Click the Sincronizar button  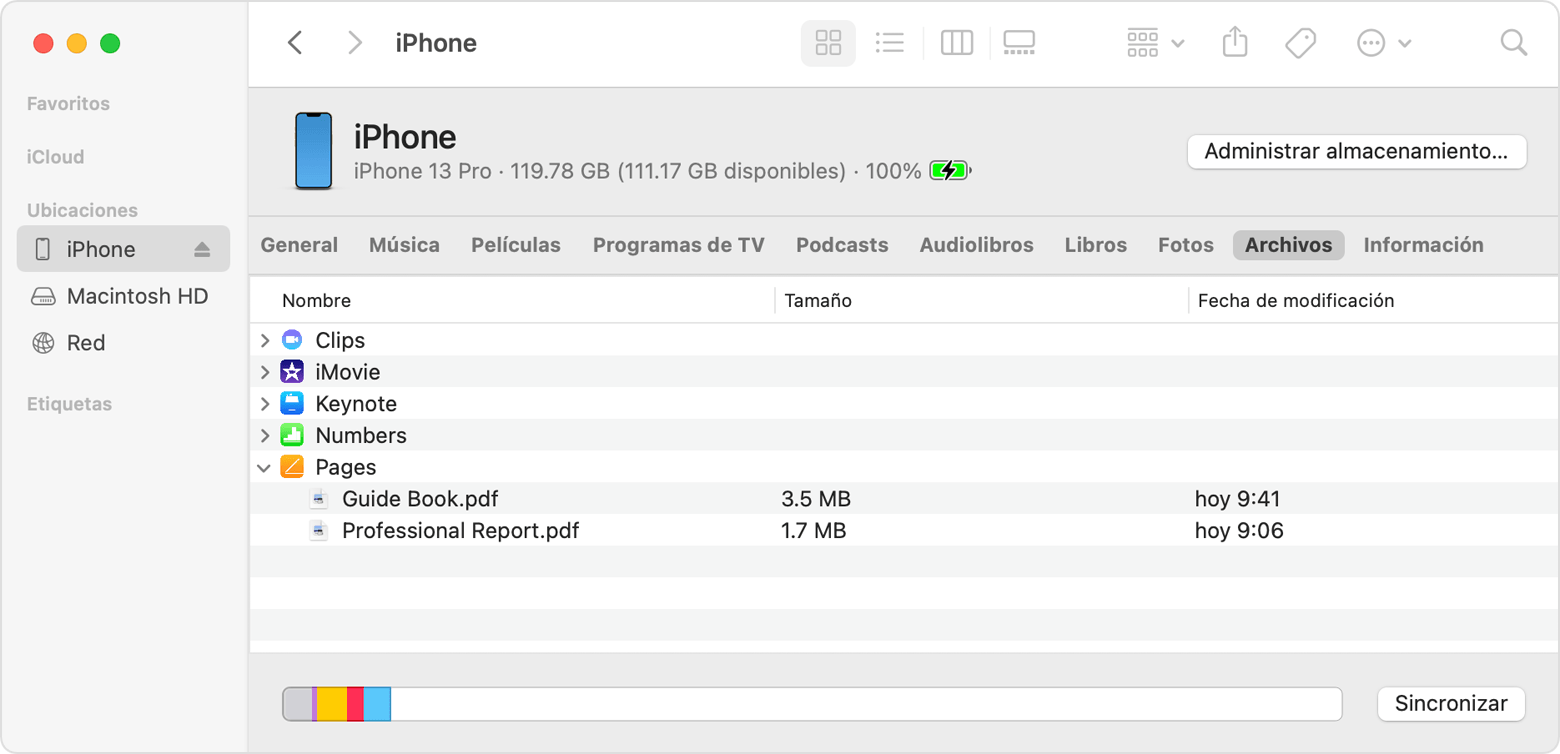(1451, 703)
